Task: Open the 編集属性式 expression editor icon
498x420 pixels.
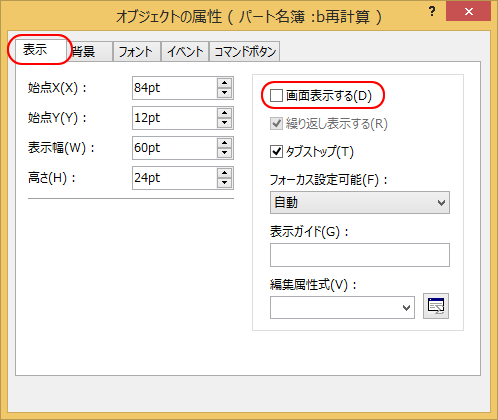Action: tap(436, 306)
